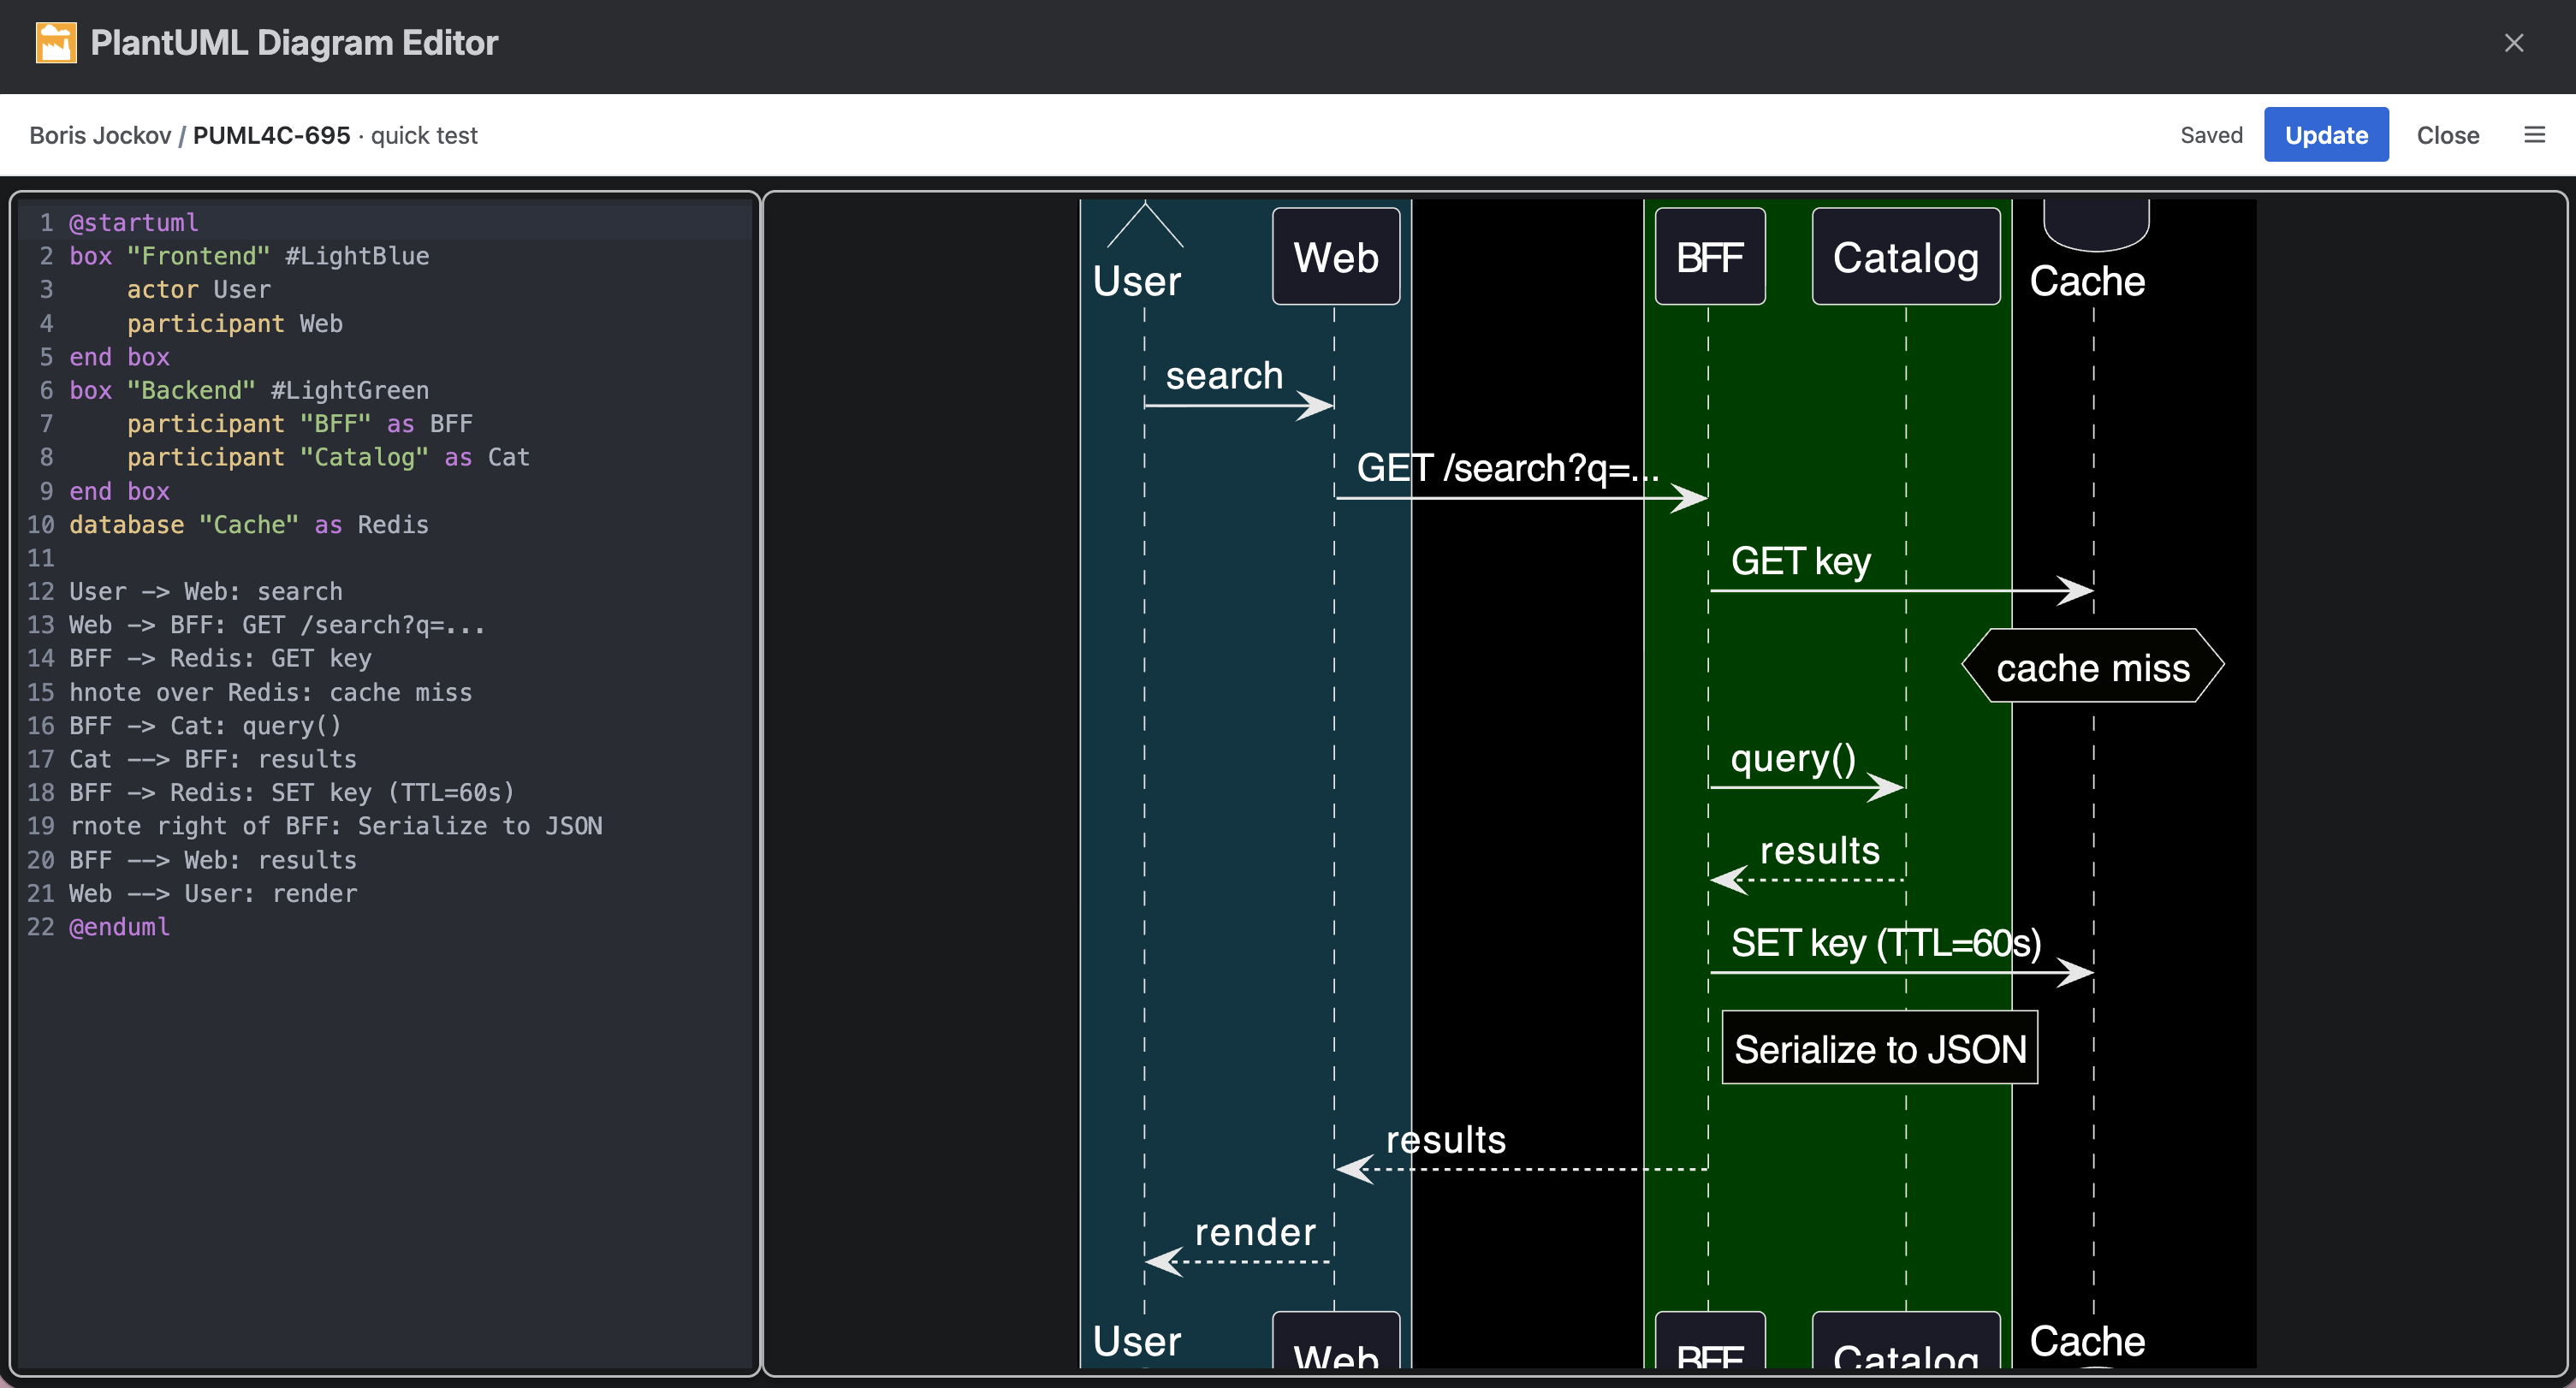Place cursor on the @startuml line
Viewport: 2576px width, 1388px height.
pos(134,222)
